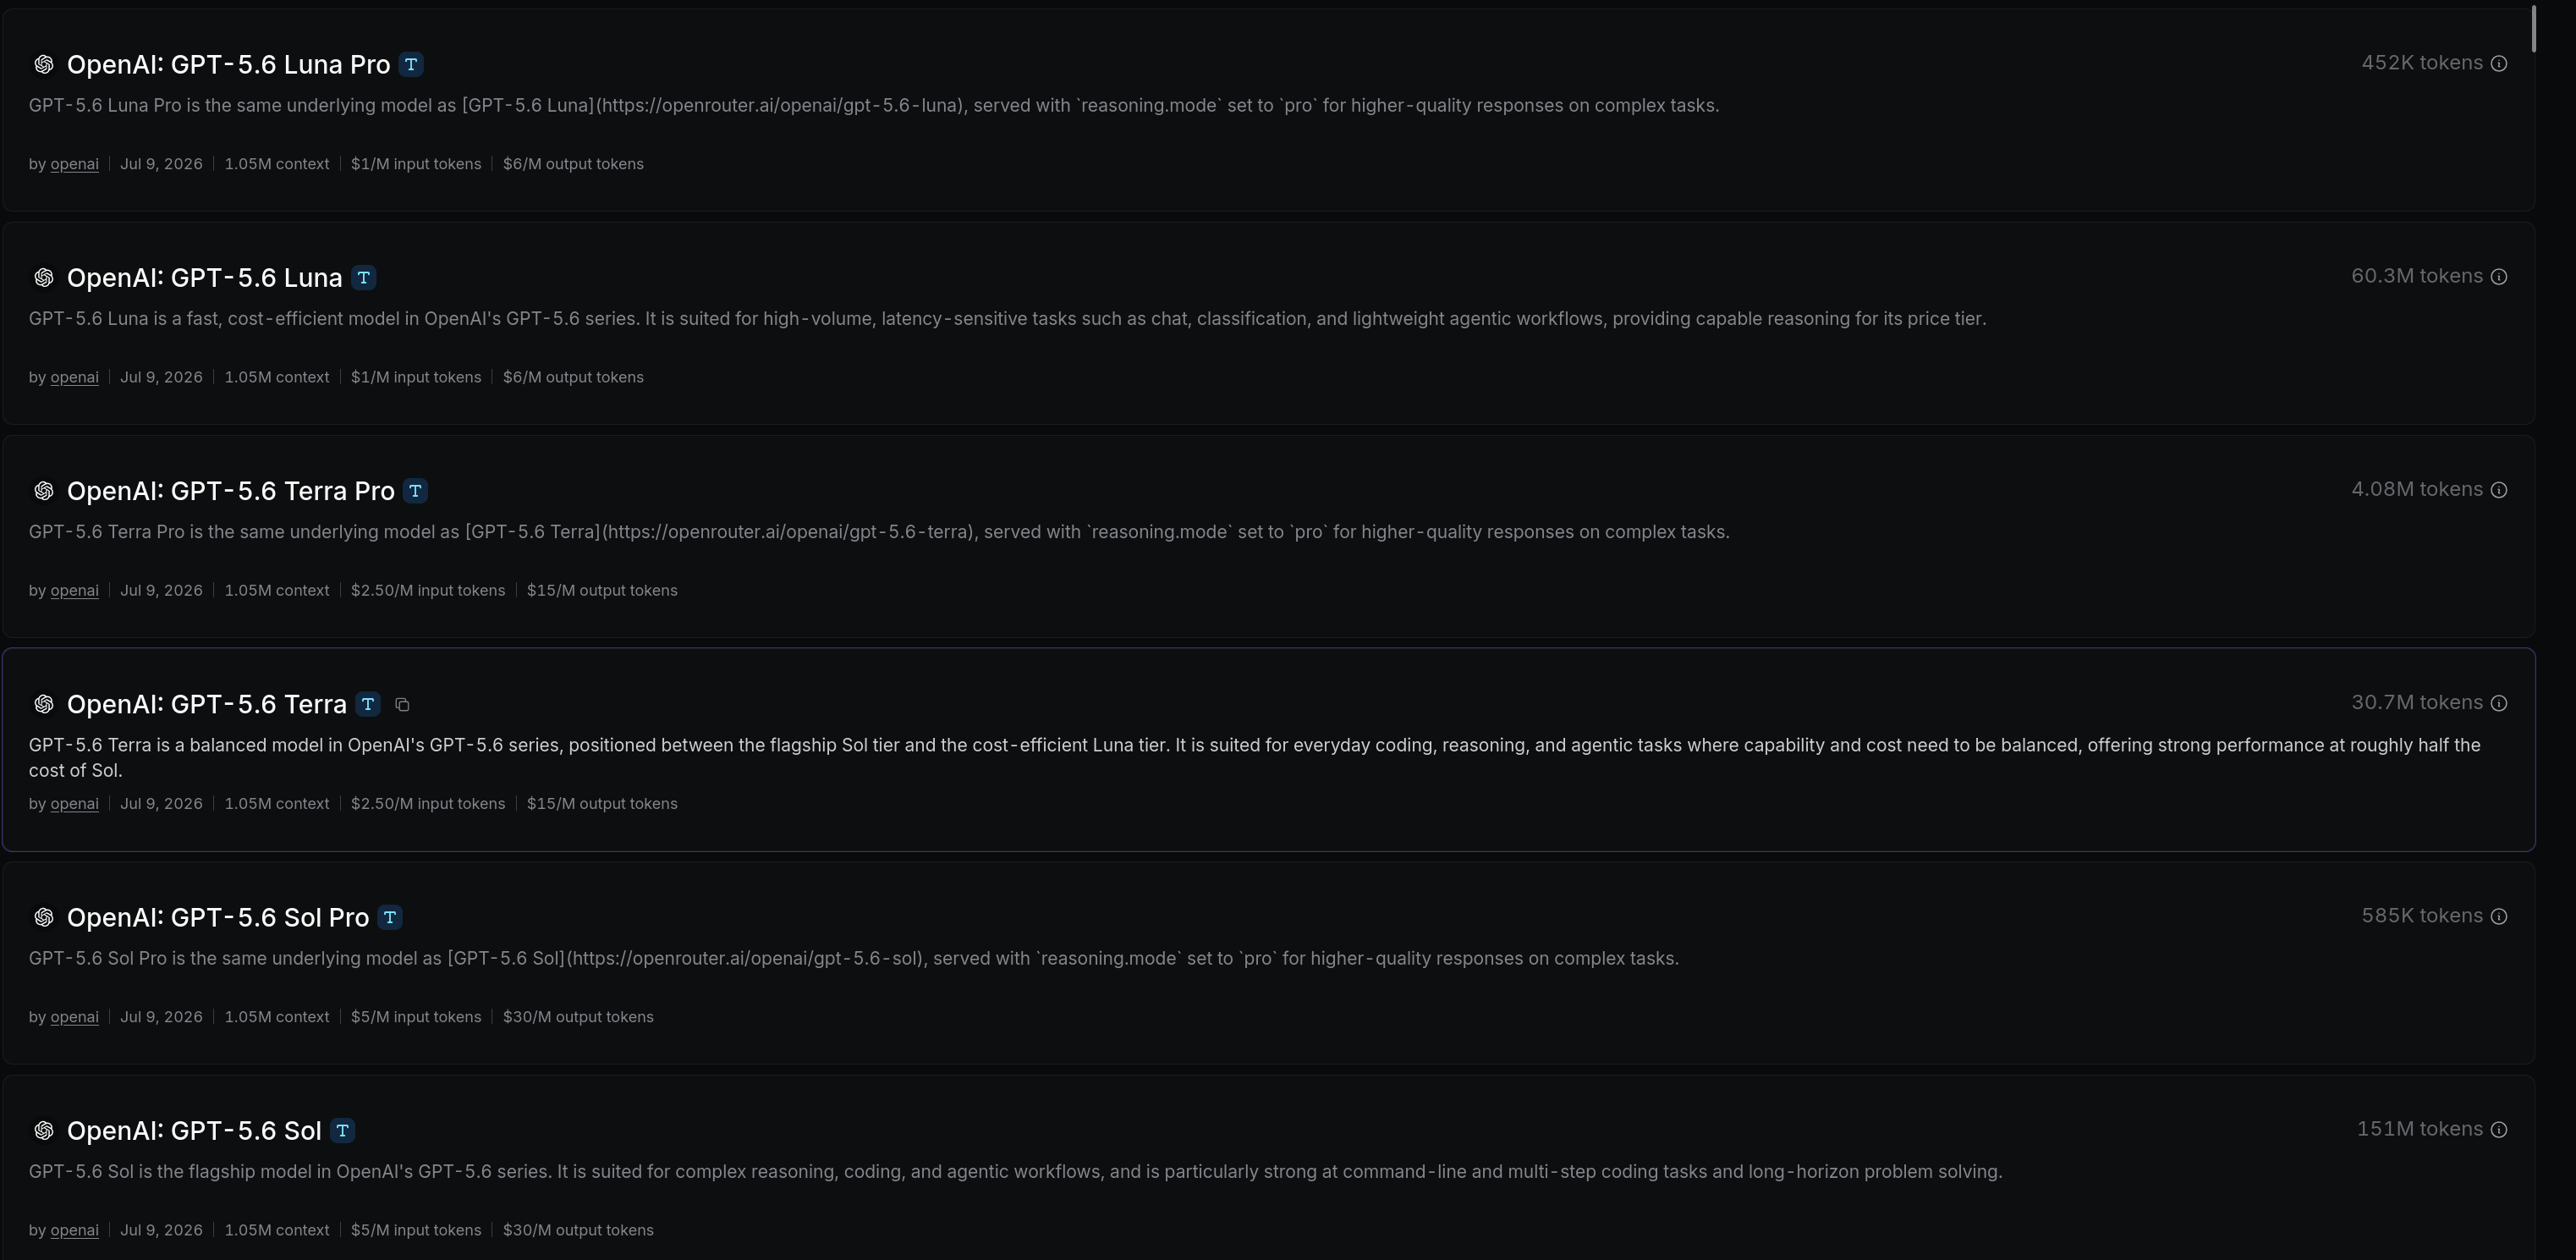Open the OpenAI: GPT-5.6 Luna model page
The height and width of the screenshot is (1260, 2576).
click(x=204, y=278)
